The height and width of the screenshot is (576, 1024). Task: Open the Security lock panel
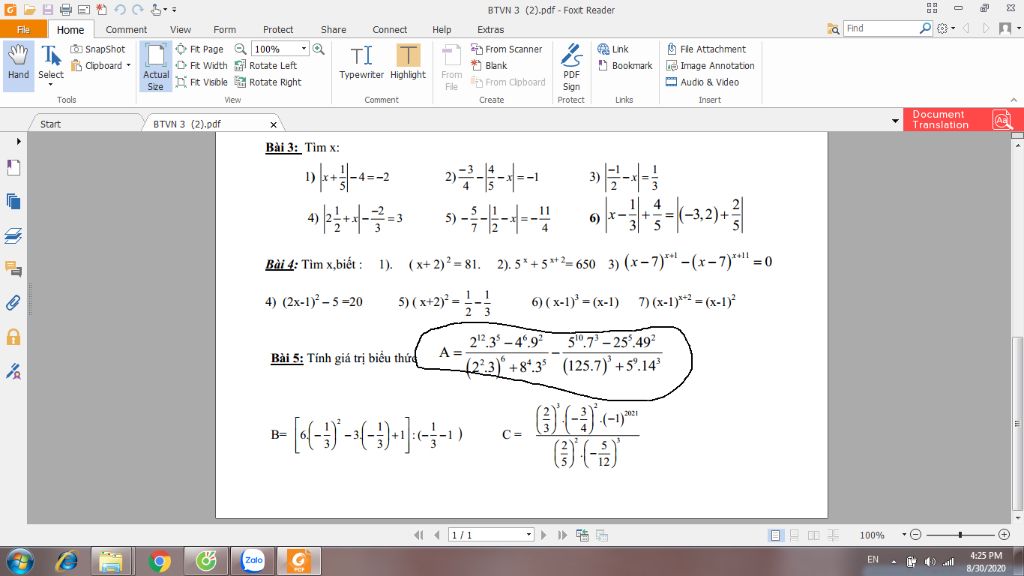[x=13, y=337]
